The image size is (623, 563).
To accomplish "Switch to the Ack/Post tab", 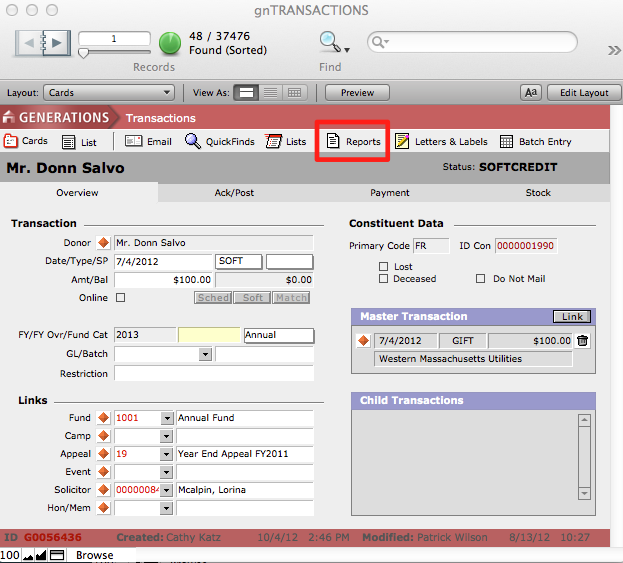I will pyautogui.click(x=234, y=193).
